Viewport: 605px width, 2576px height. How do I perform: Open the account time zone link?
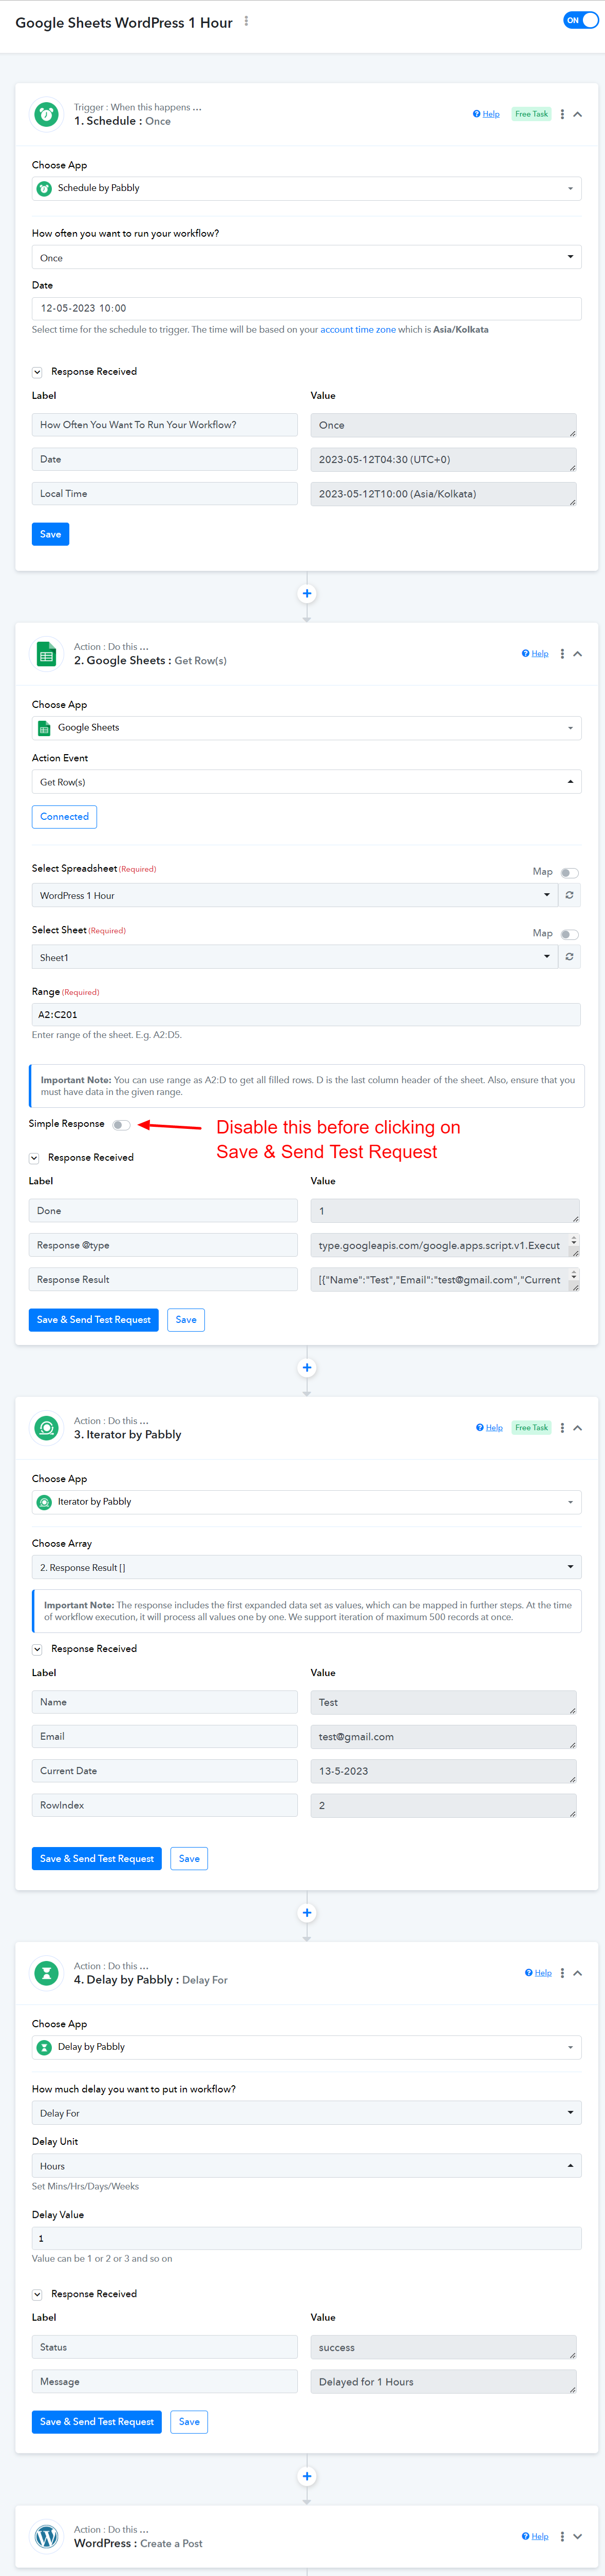(358, 330)
